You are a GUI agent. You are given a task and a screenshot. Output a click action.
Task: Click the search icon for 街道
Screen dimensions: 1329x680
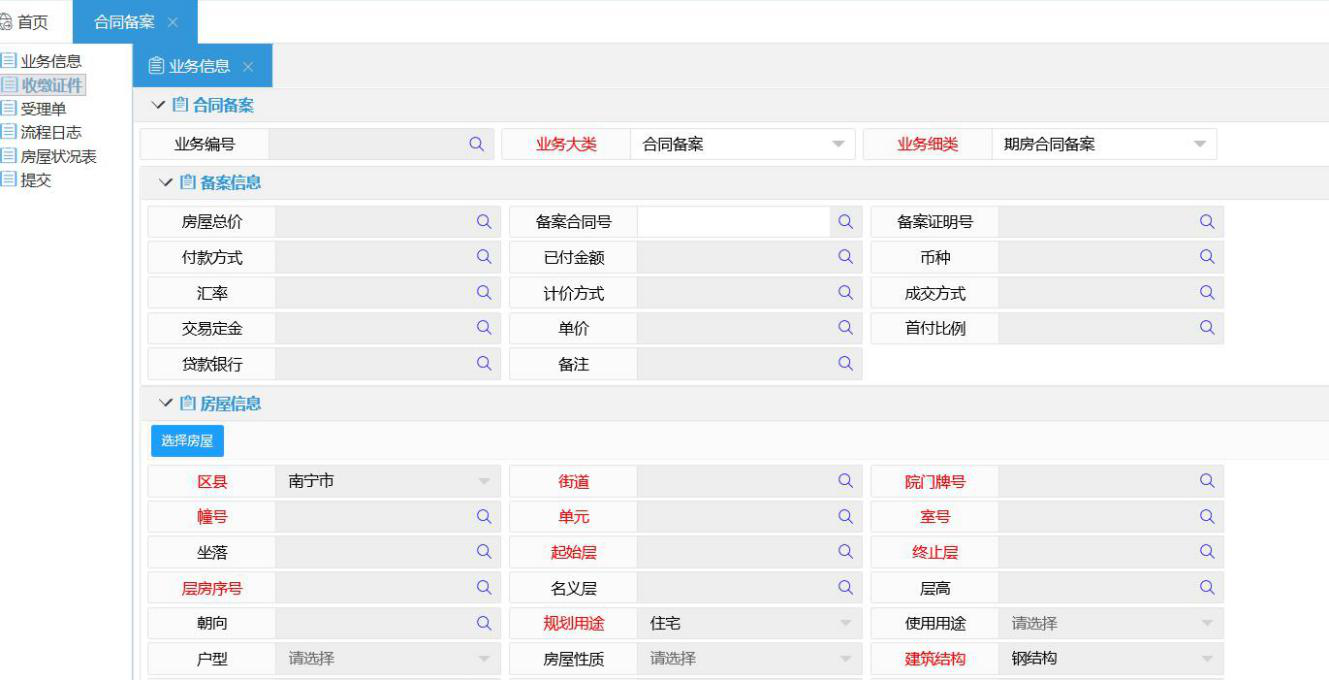(845, 481)
